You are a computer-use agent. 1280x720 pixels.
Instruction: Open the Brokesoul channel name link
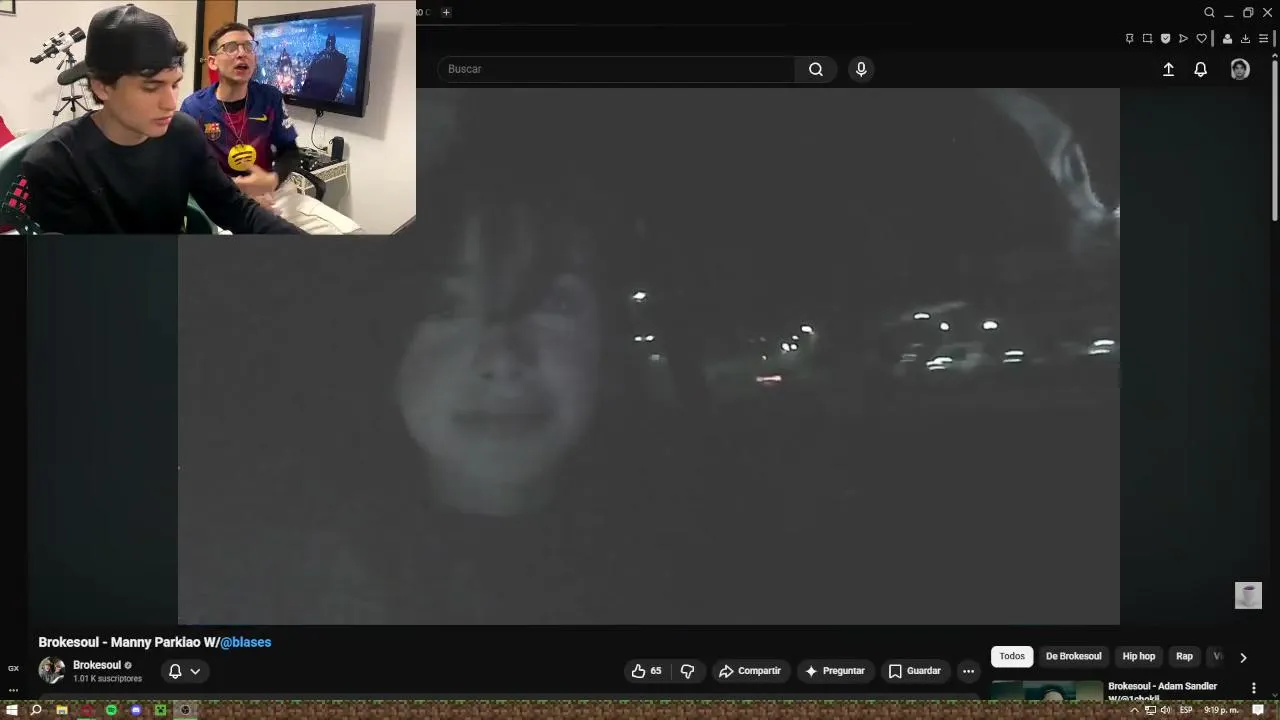[x=97, y=665]
